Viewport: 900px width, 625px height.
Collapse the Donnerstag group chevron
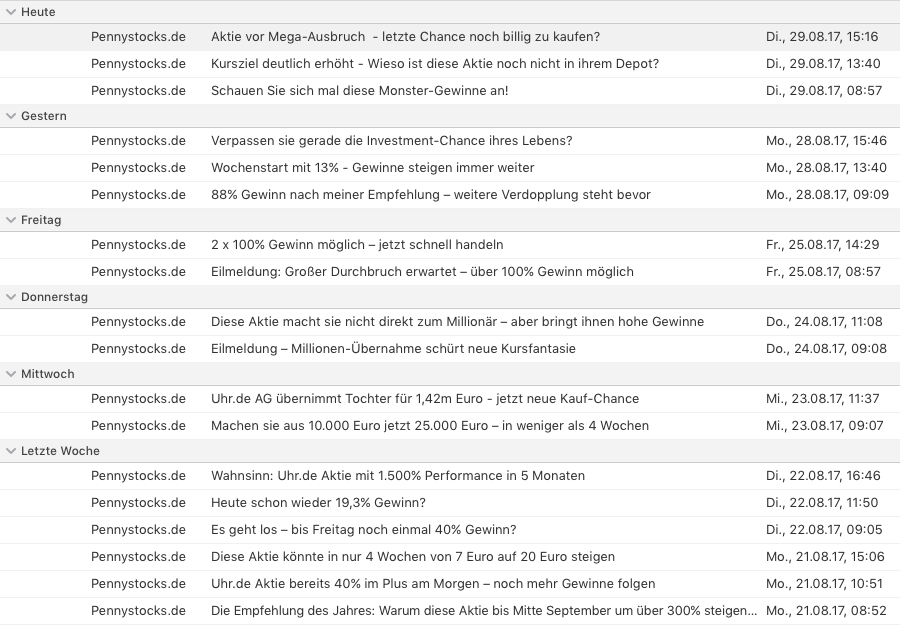[x=10, y=297]
